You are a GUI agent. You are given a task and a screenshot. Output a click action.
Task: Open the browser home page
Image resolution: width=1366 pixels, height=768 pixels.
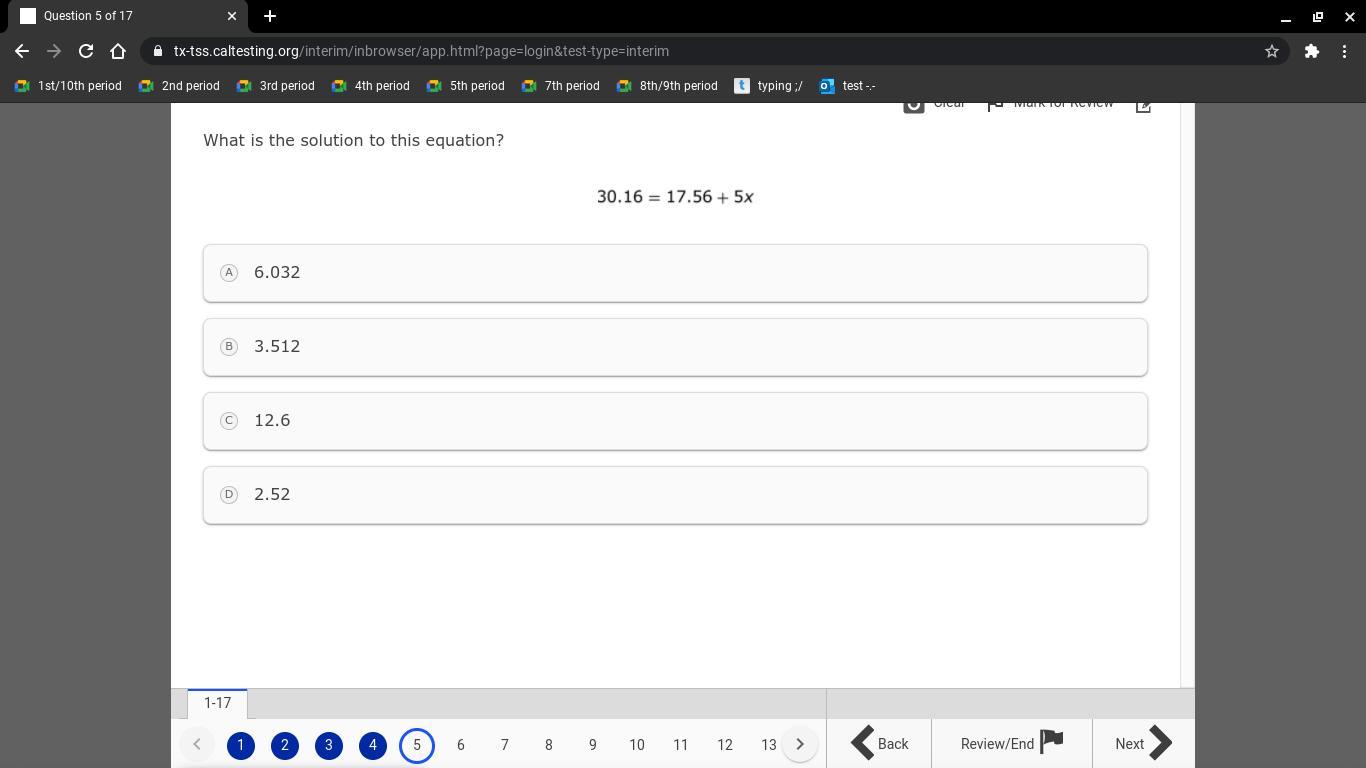pyautogui.click(x=118, y=51)
